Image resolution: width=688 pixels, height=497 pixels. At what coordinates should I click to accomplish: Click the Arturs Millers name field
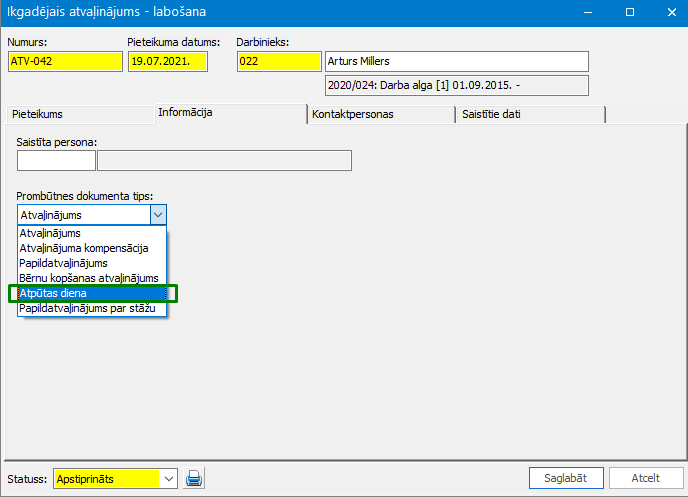(x=457, y=61)
